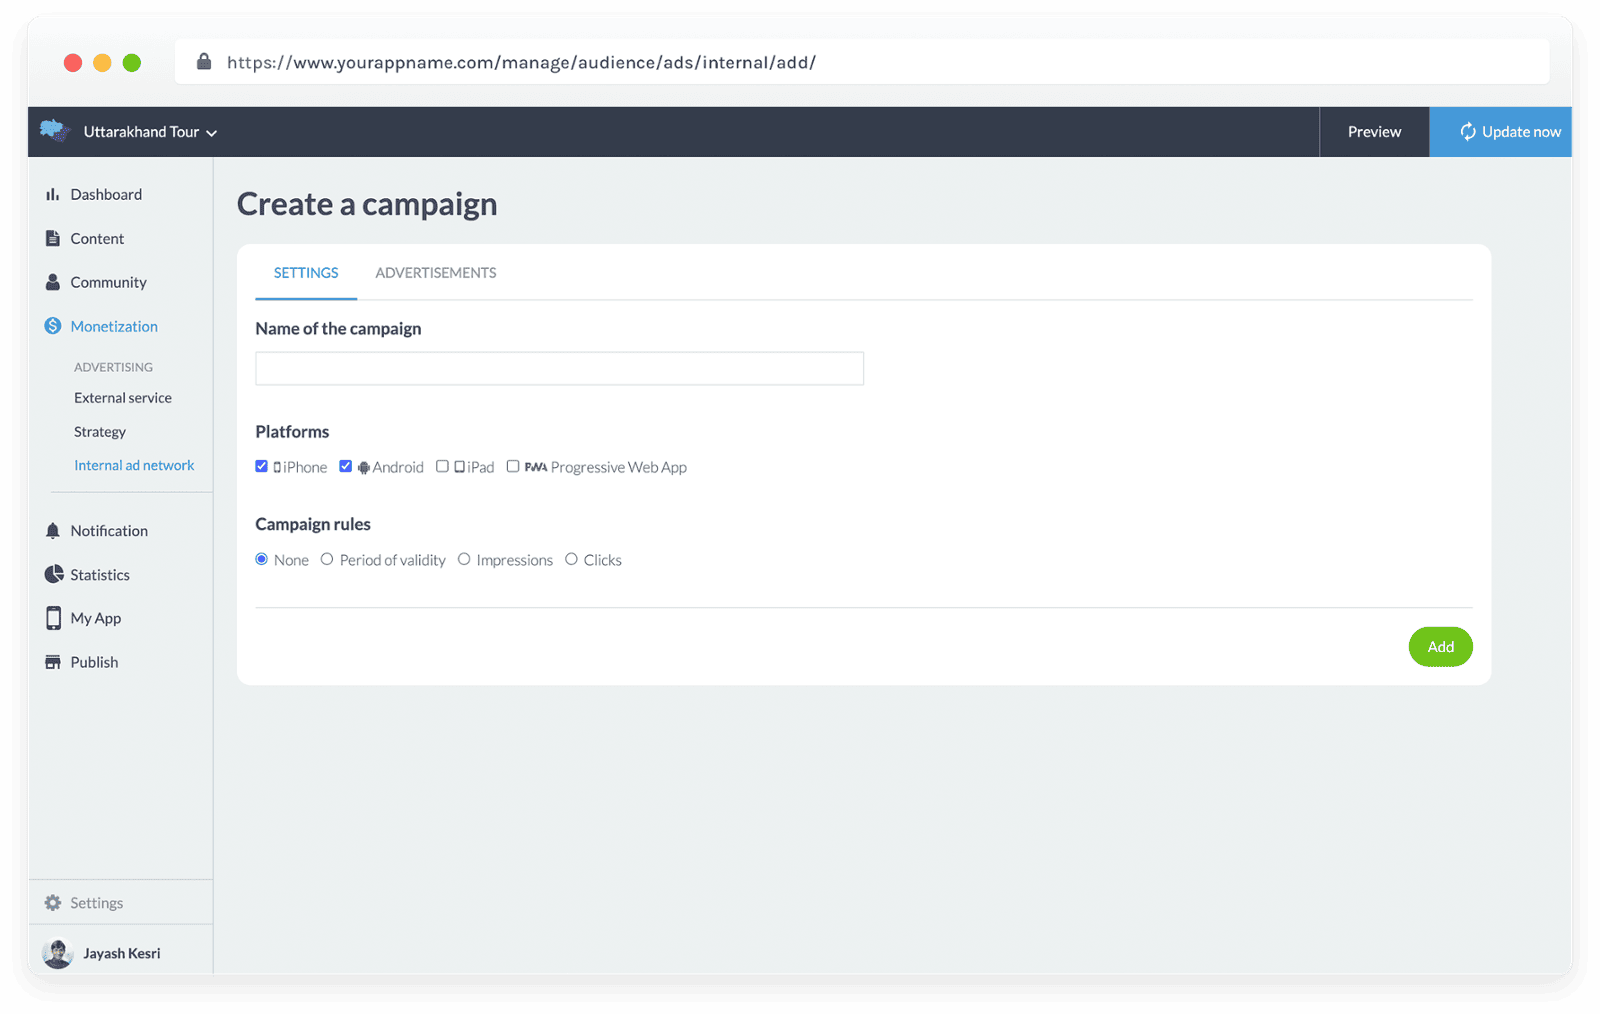Click the Dashboard bar chart icon

[53, 195]
